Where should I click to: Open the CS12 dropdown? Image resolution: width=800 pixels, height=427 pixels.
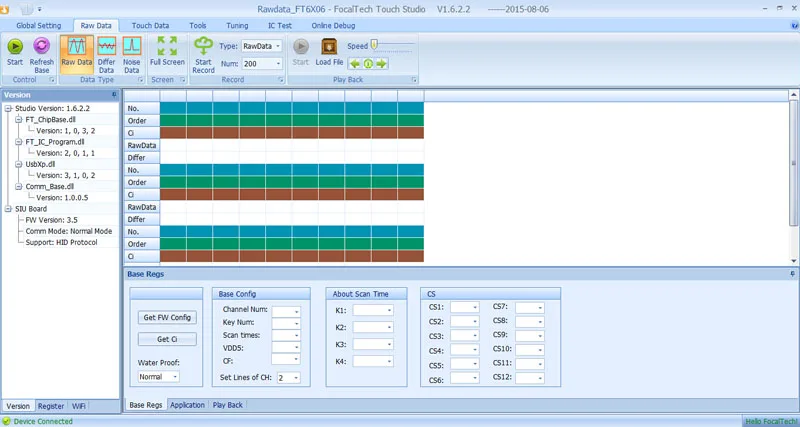[540, 378]
